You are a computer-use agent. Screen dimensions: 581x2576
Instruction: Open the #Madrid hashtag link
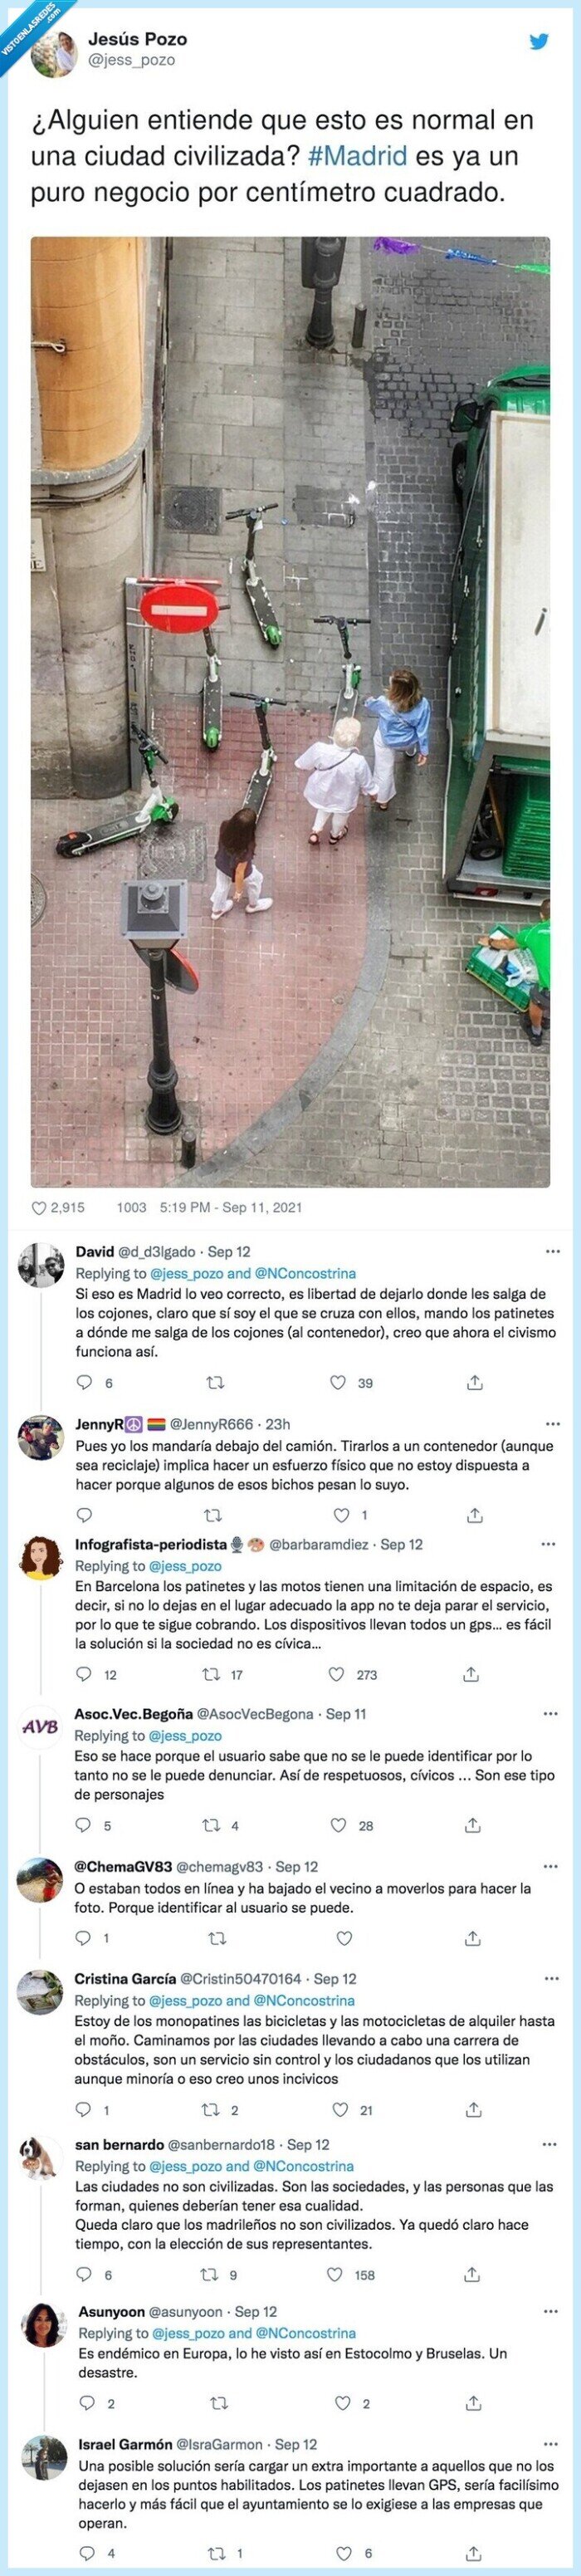pos(357,156)
